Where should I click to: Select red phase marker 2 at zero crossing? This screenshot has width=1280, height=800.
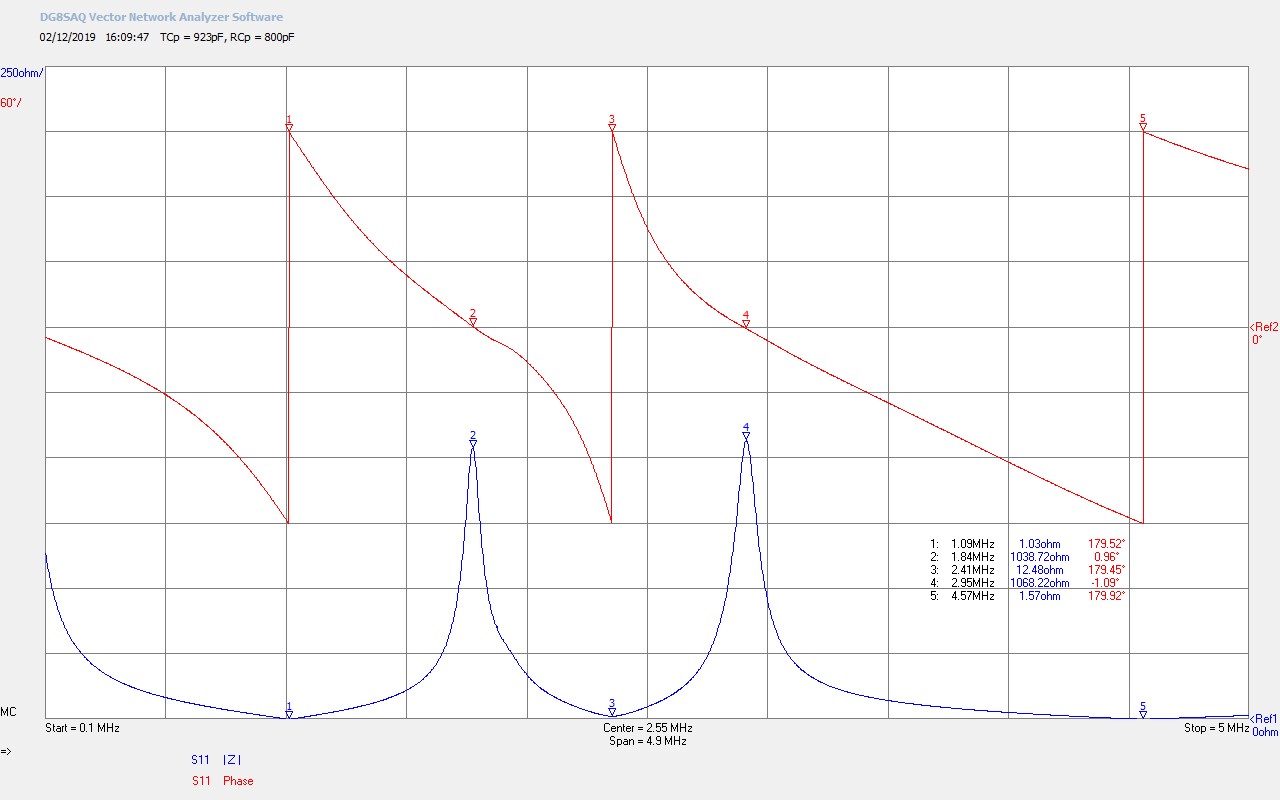tap(473, 320)
